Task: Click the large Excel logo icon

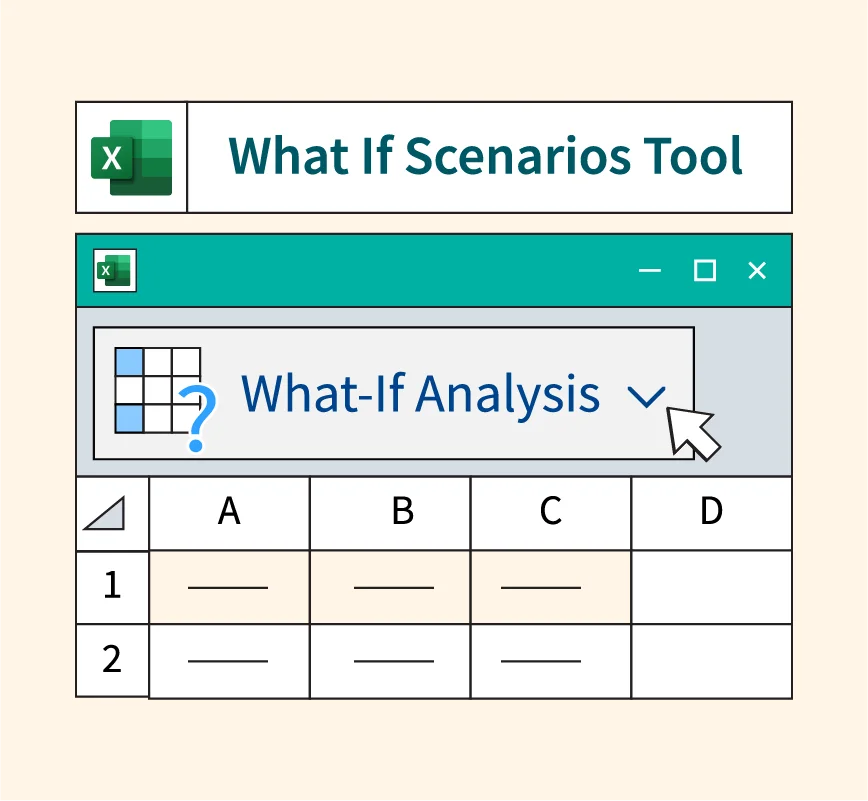Action: (131, 157)
